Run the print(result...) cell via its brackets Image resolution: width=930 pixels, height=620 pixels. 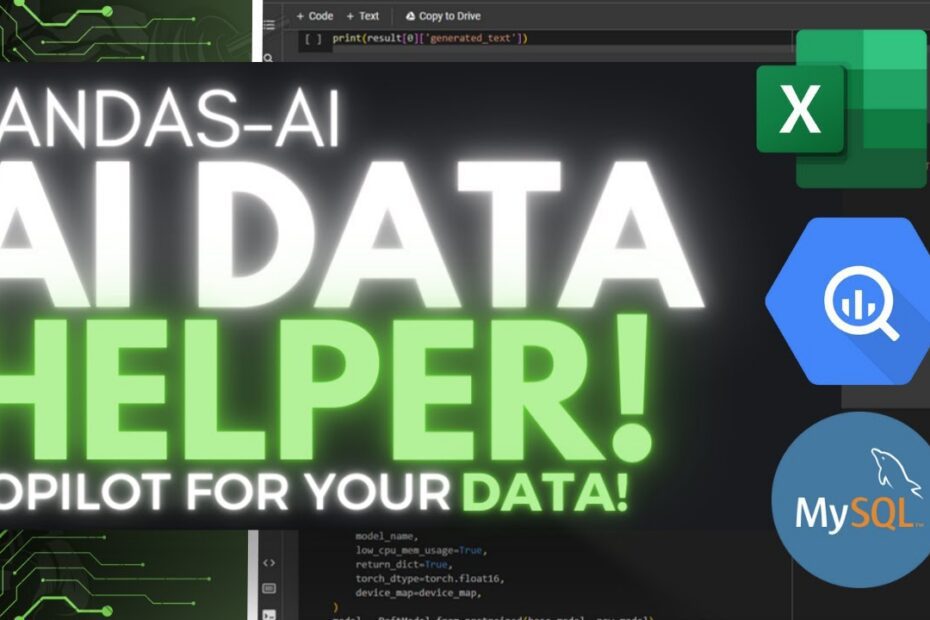point(313,39)
